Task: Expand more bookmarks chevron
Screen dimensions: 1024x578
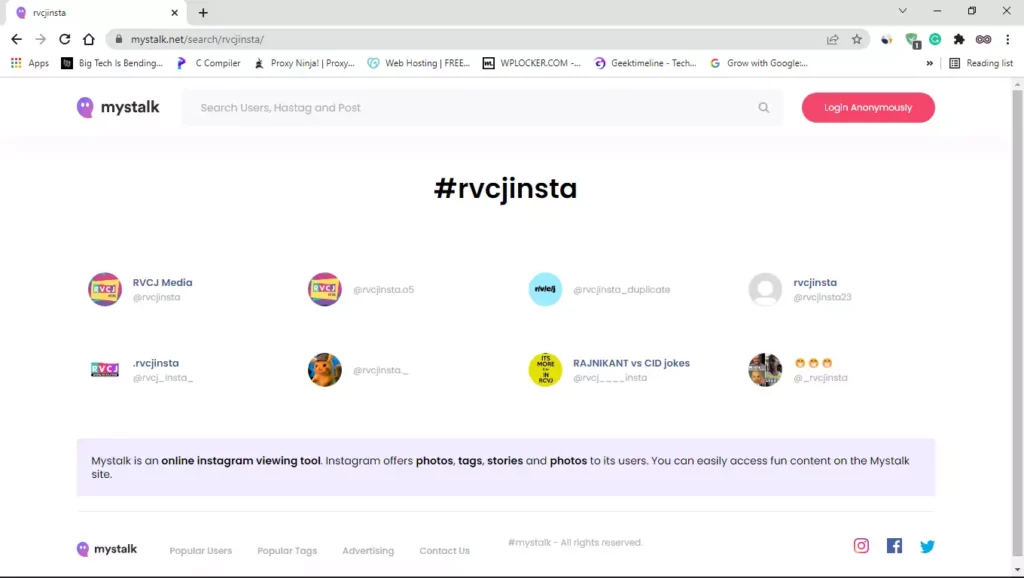Action: tap(929, 63)
